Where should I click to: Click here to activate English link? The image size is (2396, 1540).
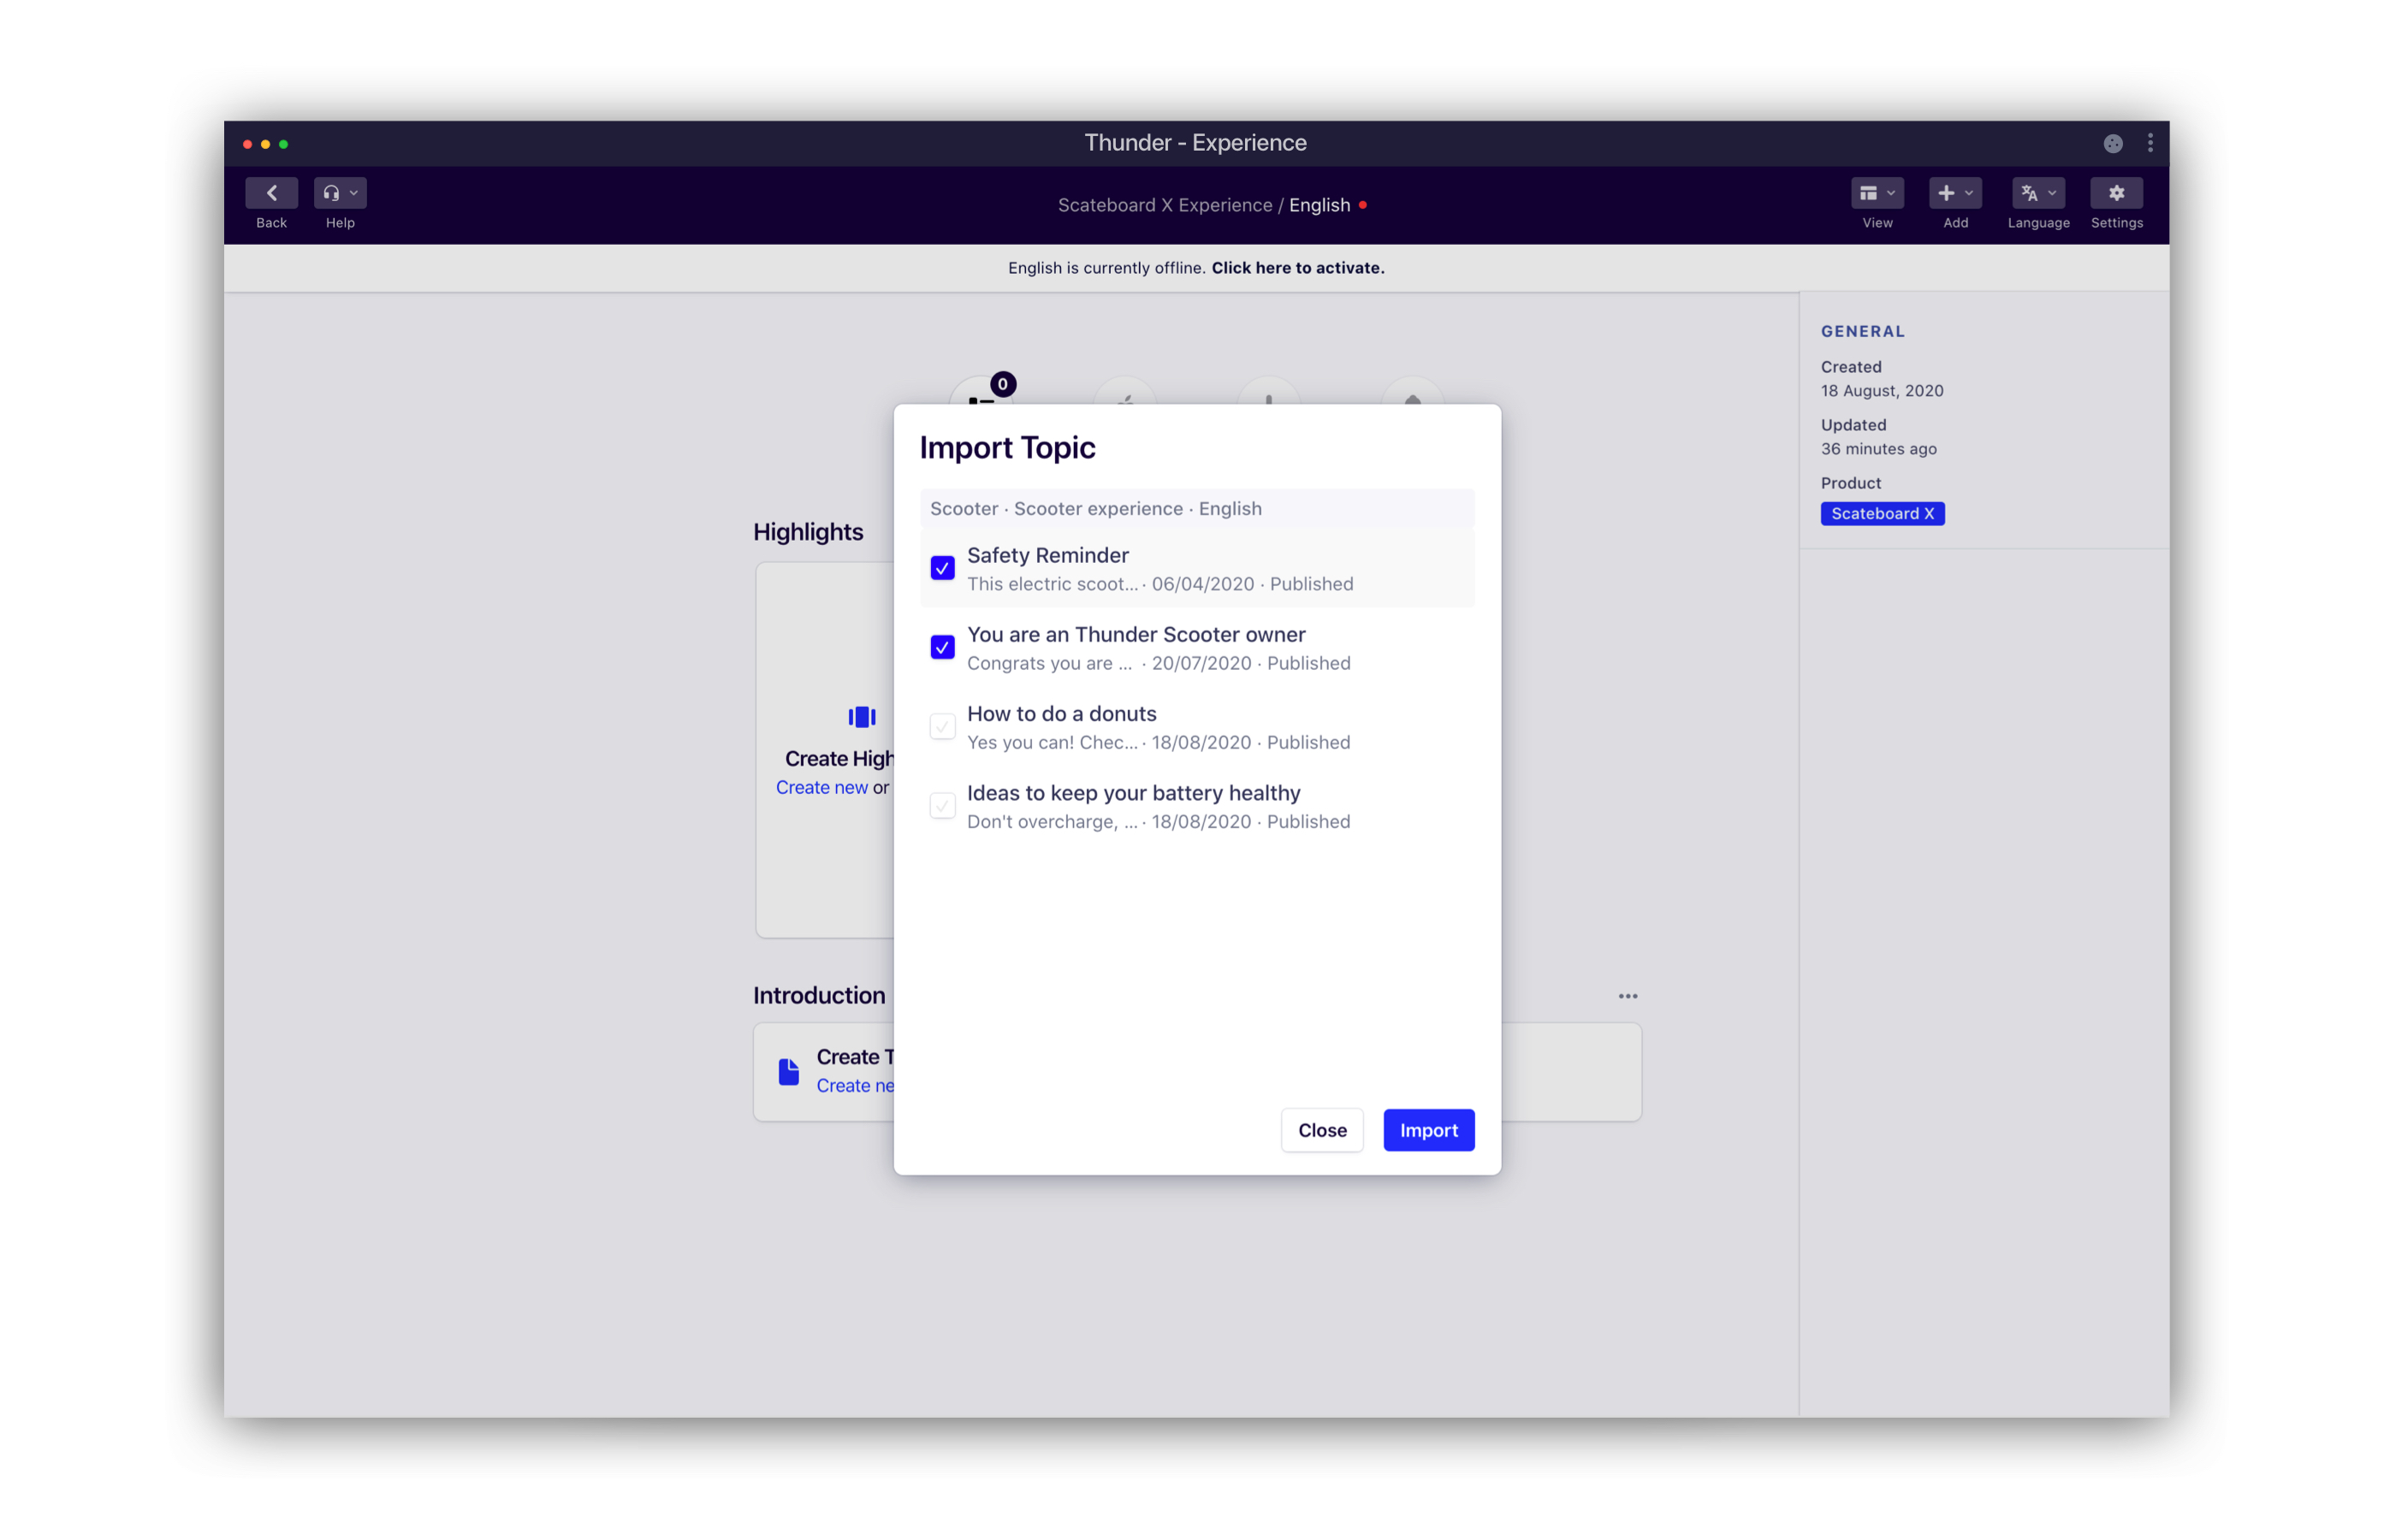(1297, 268)
